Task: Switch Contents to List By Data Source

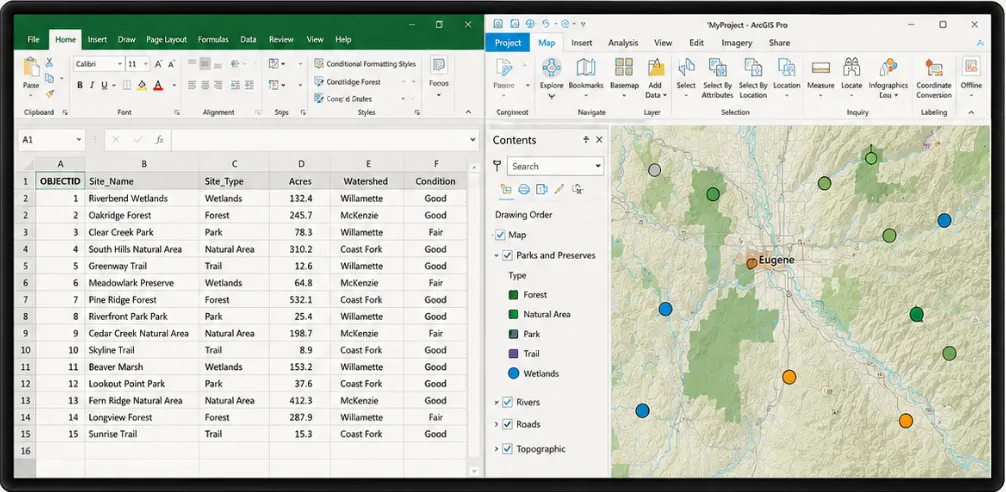Action: click(524, 189)
